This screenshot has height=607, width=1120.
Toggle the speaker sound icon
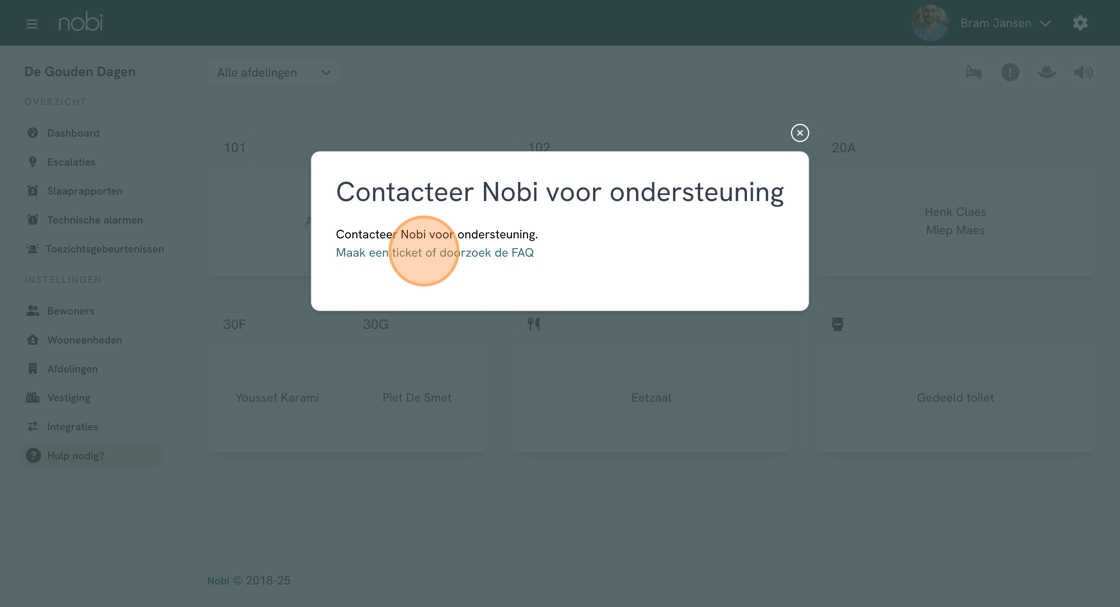(x=1083, y=72)
